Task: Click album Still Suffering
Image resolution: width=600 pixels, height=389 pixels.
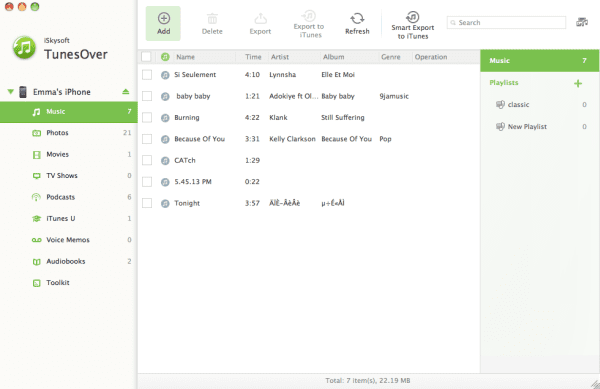Action: [x=343, y=117]
